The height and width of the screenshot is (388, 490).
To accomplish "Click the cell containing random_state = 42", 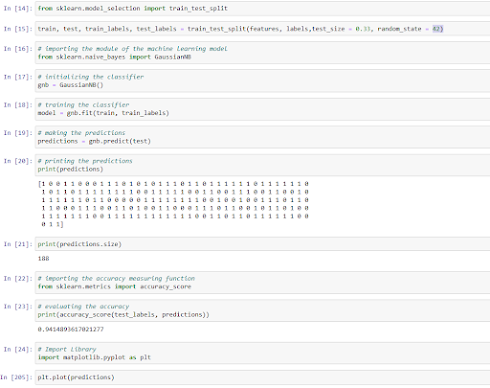I will pos(262,29).
